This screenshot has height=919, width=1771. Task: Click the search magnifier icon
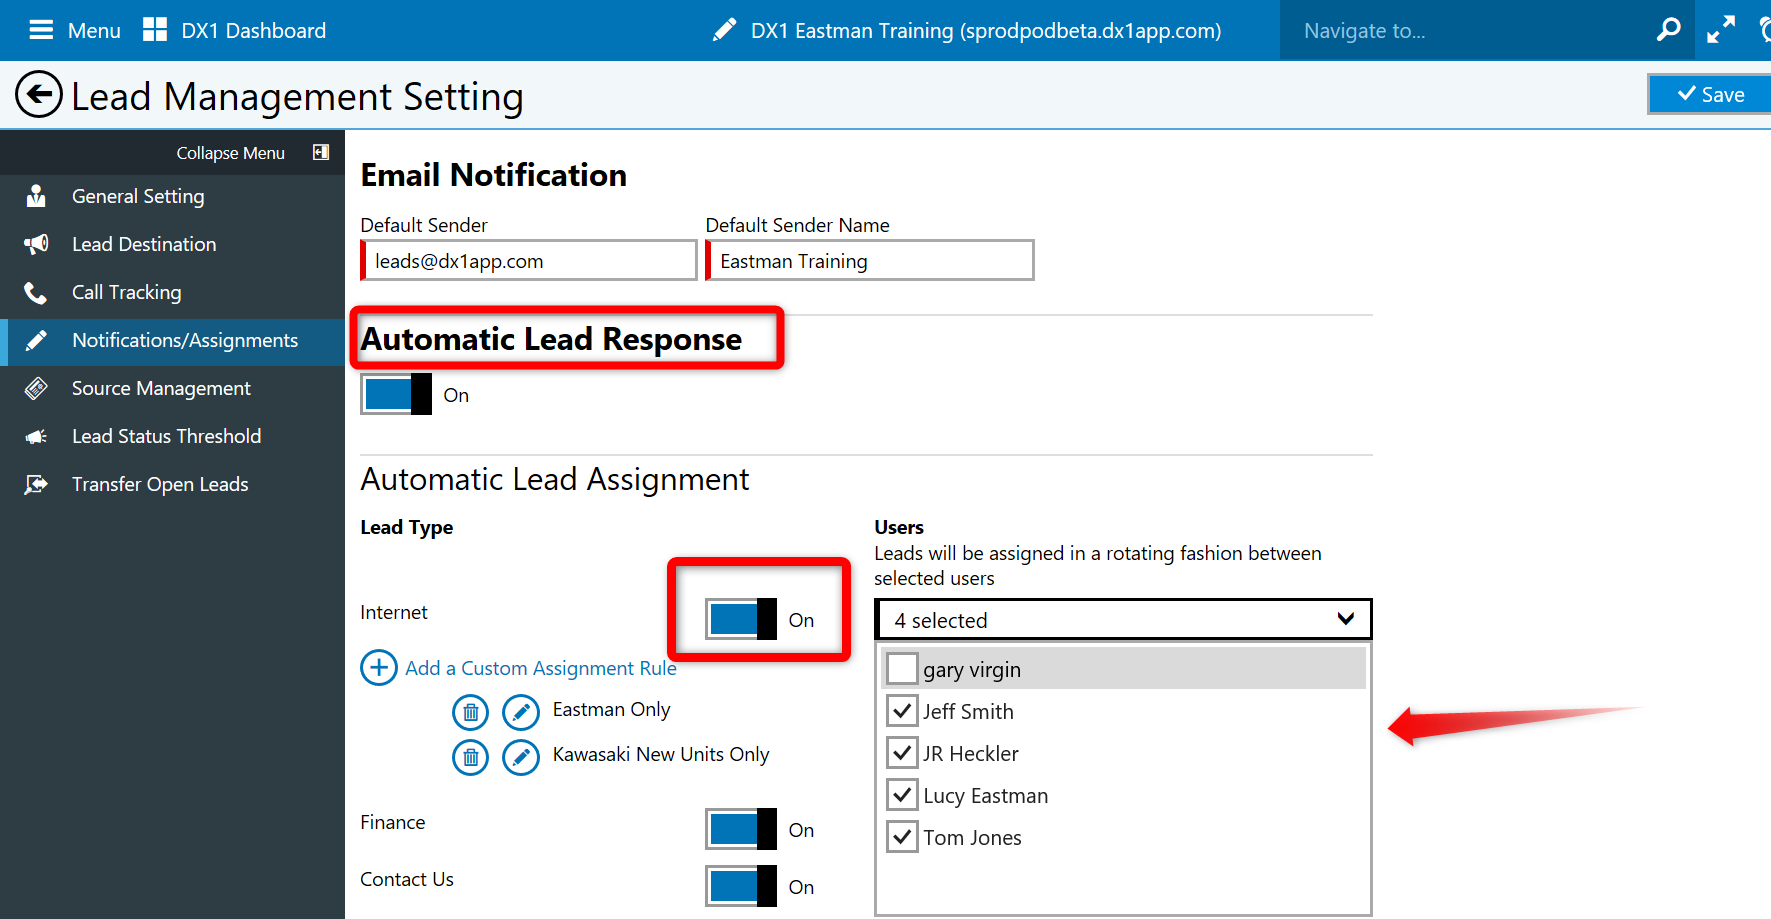click(x=1668, y=30)
